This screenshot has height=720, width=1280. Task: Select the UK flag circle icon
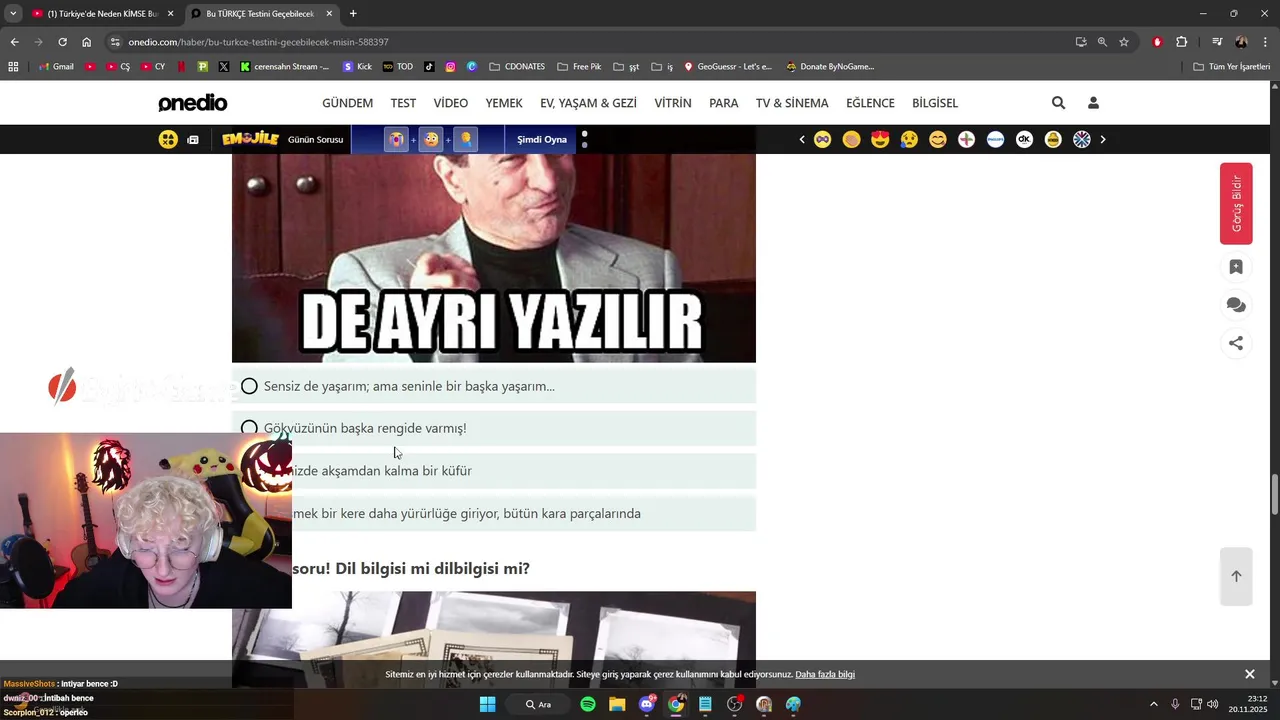(1082, 140)
